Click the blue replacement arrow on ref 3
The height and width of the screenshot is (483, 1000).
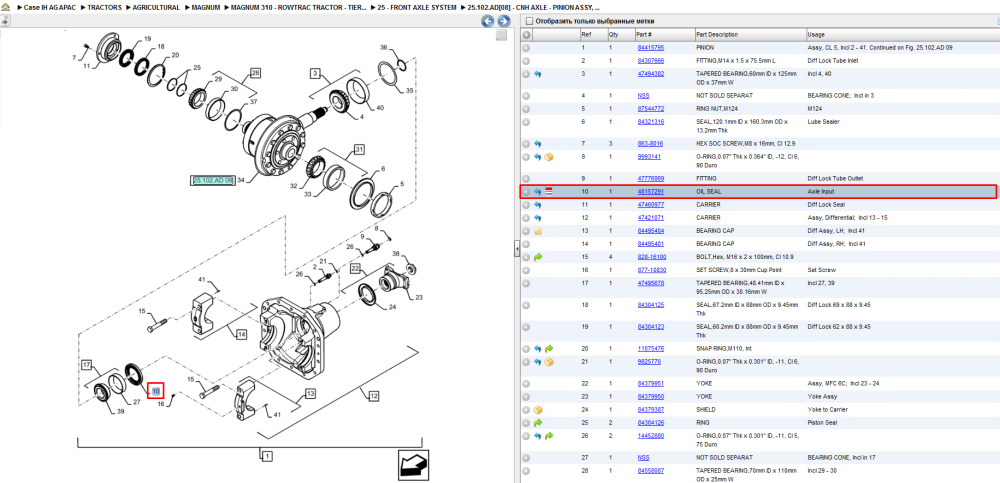pos(538,74)
